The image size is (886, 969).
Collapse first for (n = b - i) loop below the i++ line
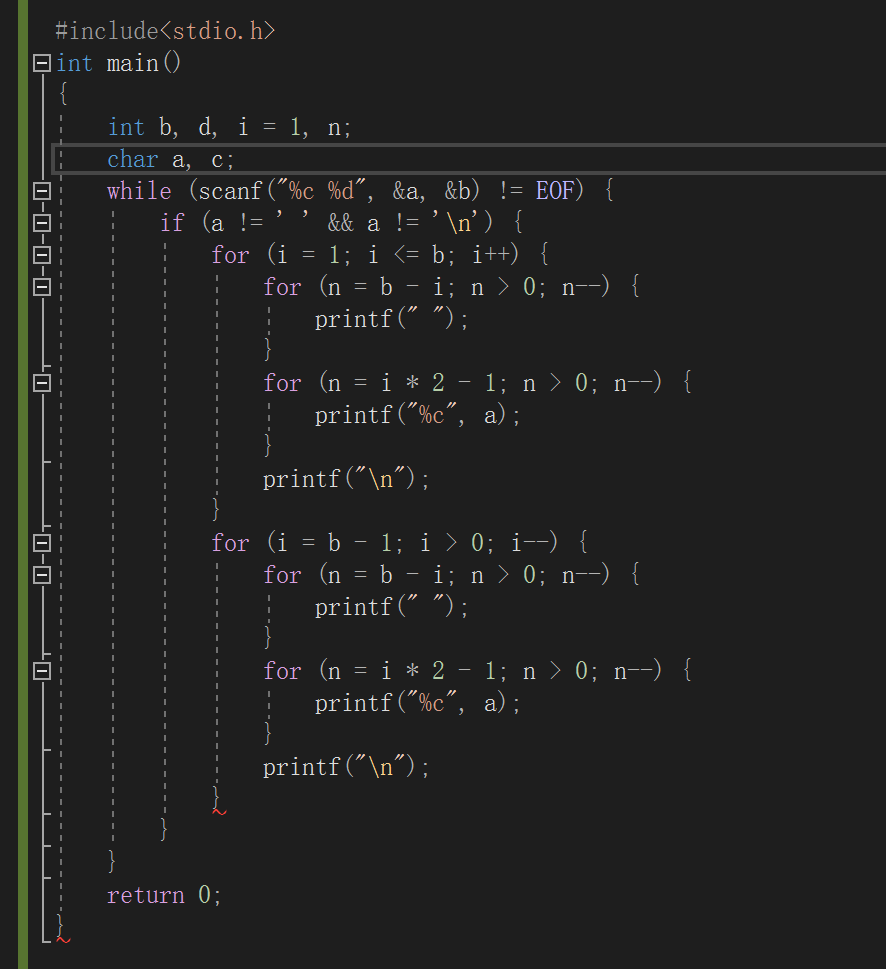point(41,287)
